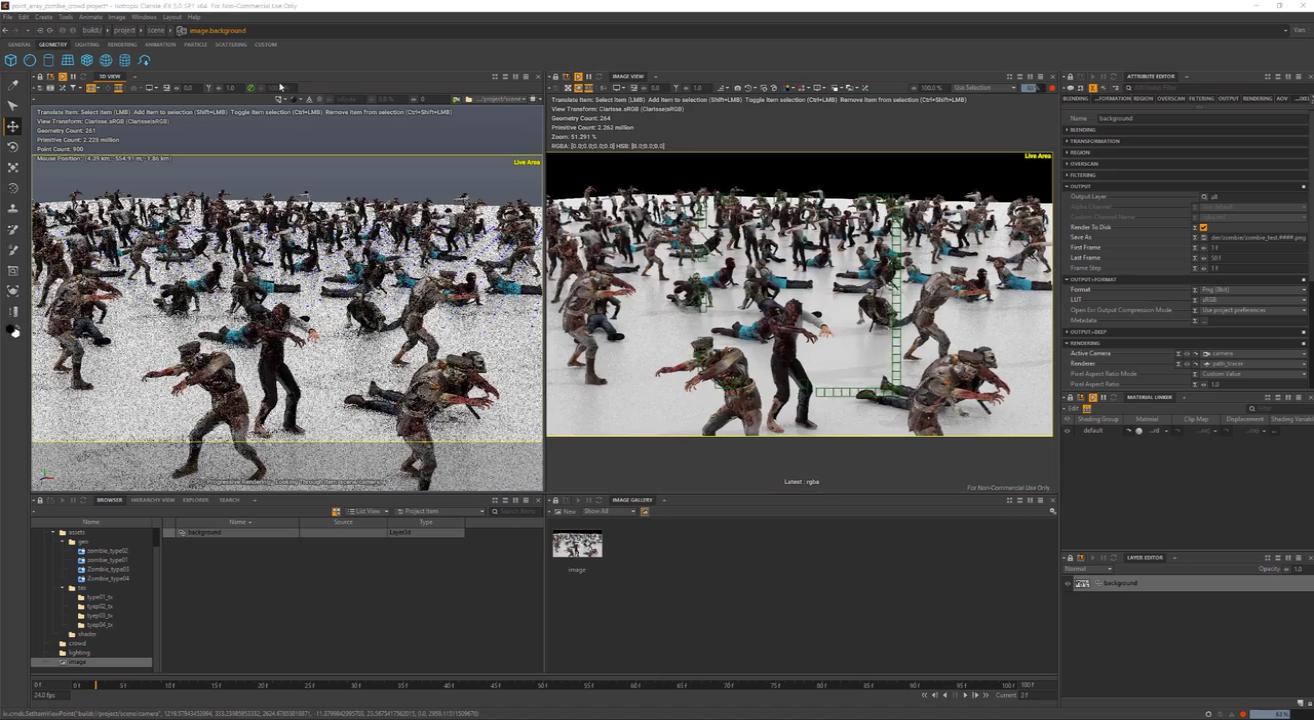Open the browse icon next to Save As
Image resolution: width=1314 pixels, height=720 pixels.
point(1206,237)
